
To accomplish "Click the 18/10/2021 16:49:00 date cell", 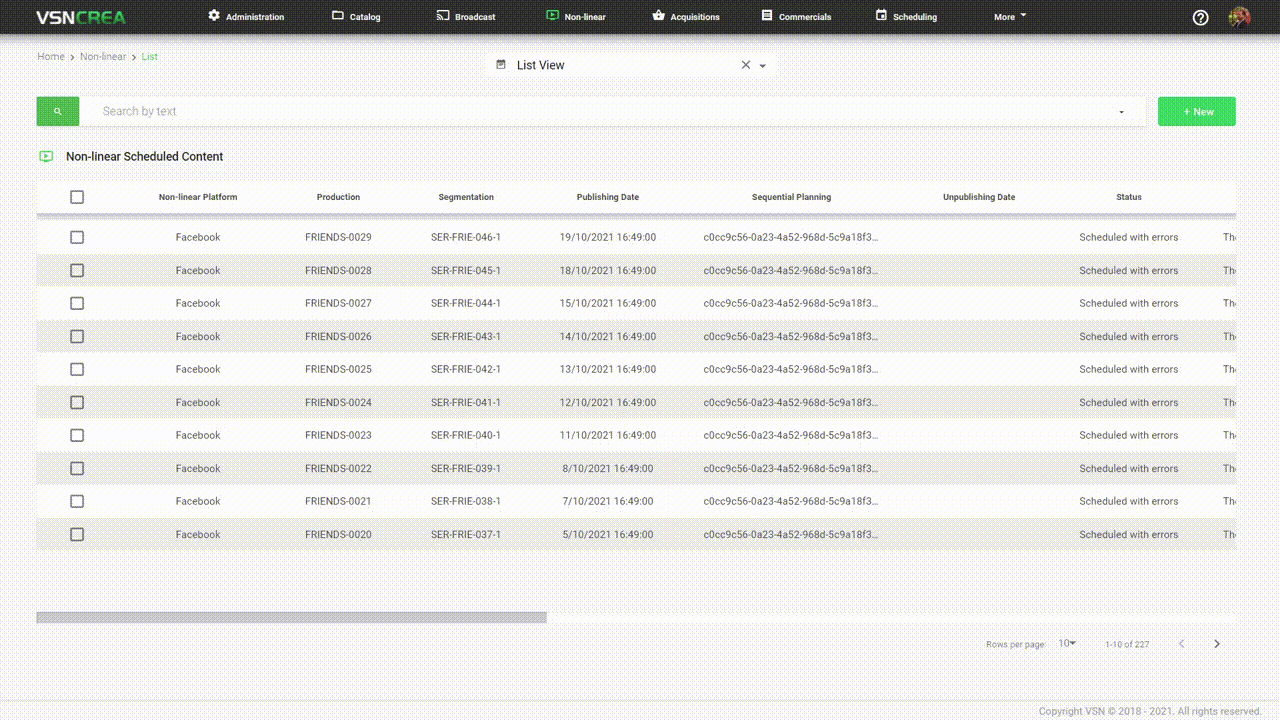I will [x=608, y=270].
